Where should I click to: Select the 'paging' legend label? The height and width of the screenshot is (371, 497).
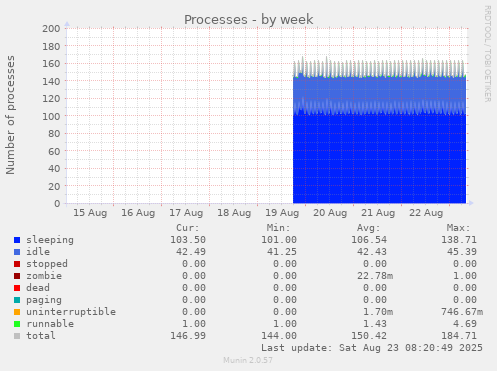44,300
